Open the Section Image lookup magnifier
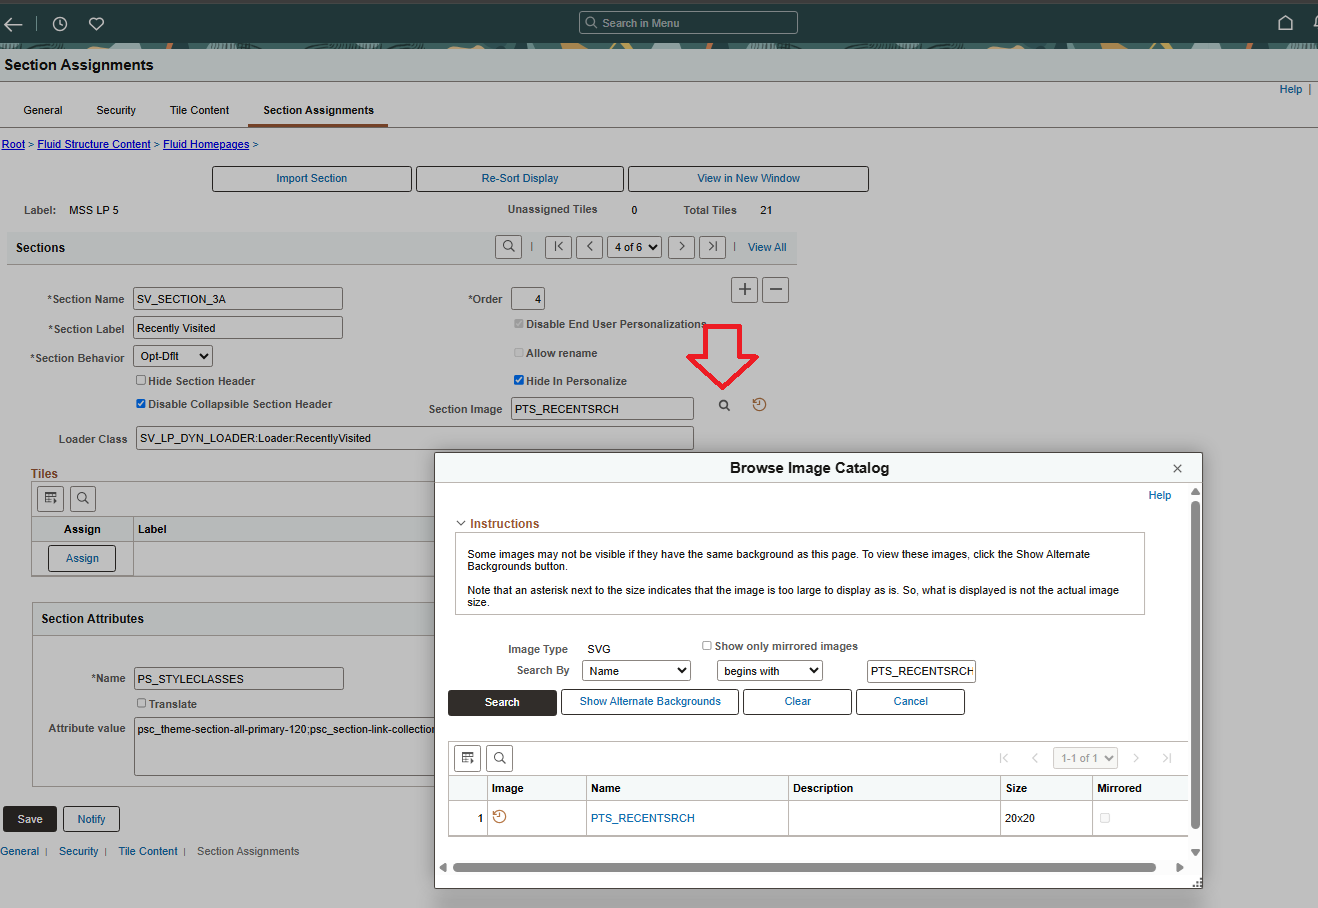1318x908 pixels. [x=724, y=404]
